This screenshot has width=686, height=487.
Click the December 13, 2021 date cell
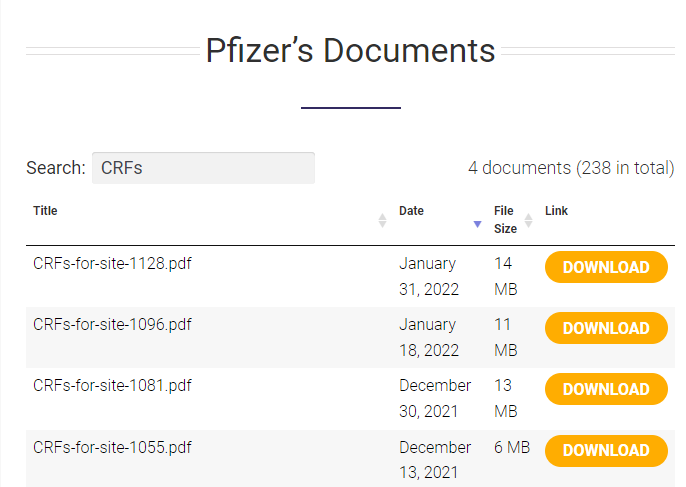(435, 460)
